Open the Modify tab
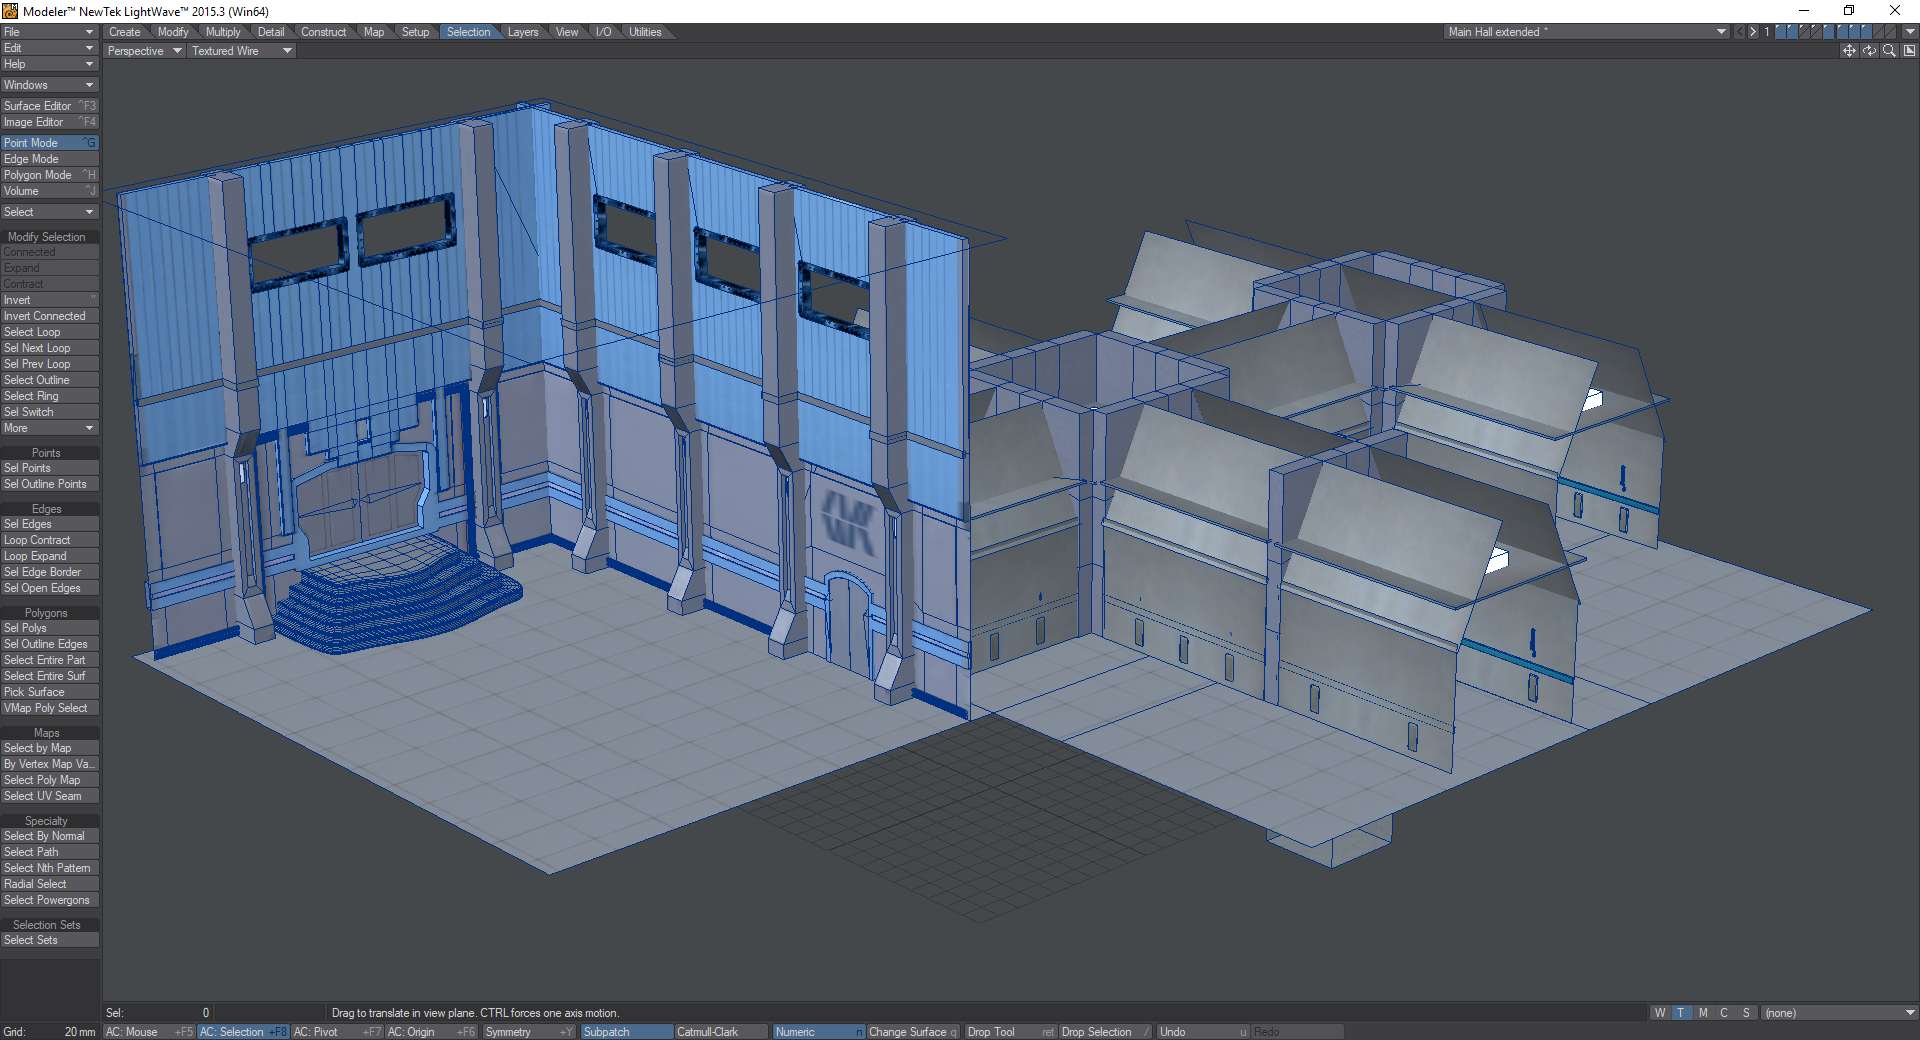 (x=173, y=32)
